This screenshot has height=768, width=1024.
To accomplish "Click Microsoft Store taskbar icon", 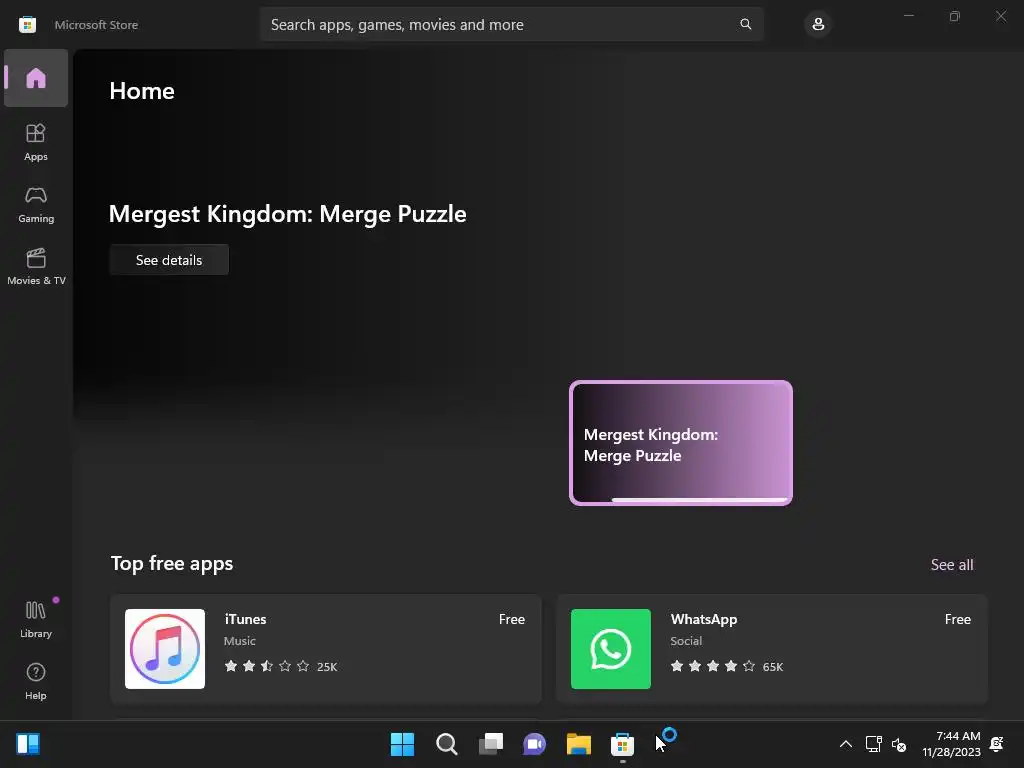I will 622,744.
